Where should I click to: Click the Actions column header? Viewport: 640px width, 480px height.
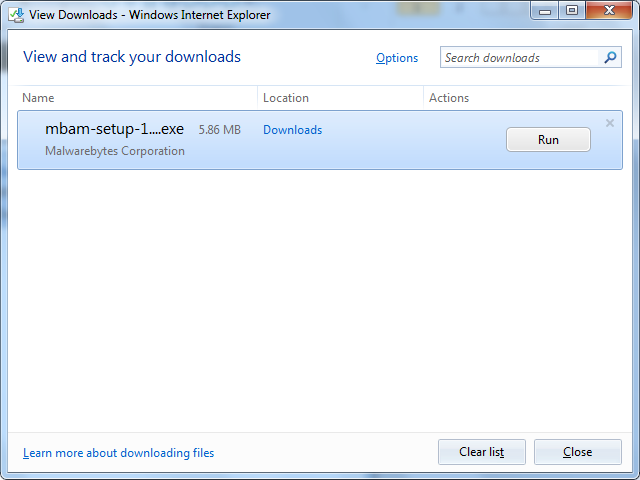(x=449, y=98)
